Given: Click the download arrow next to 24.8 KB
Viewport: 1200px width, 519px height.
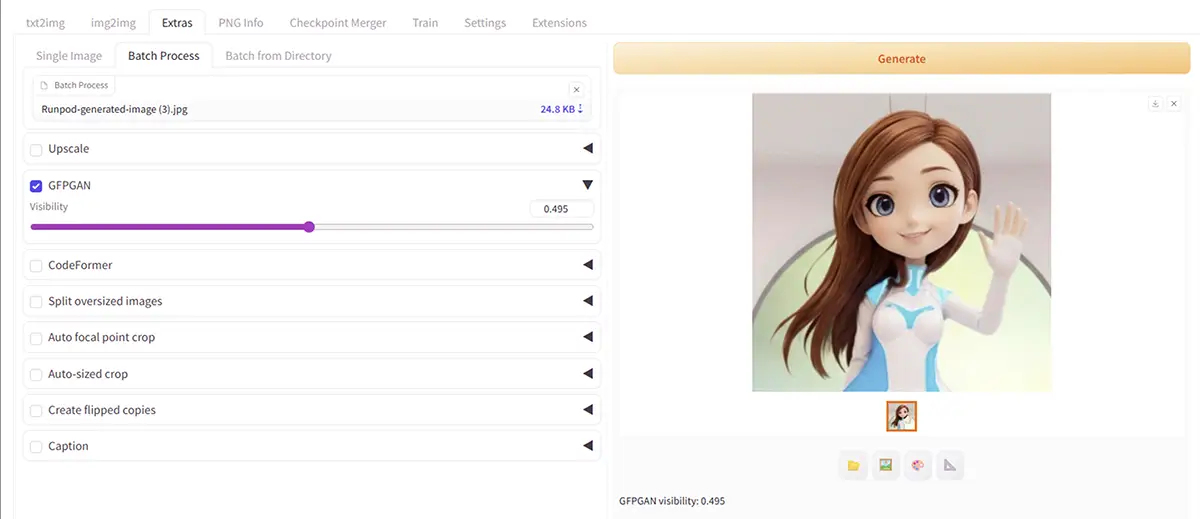Looking at the screenshot, I should click(x=580, y=109).
